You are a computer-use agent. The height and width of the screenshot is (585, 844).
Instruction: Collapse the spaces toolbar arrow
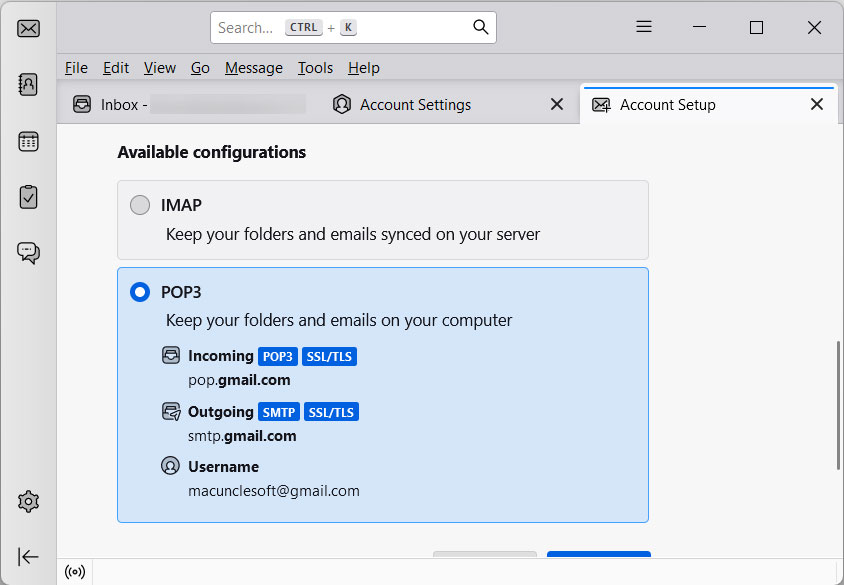28,557
